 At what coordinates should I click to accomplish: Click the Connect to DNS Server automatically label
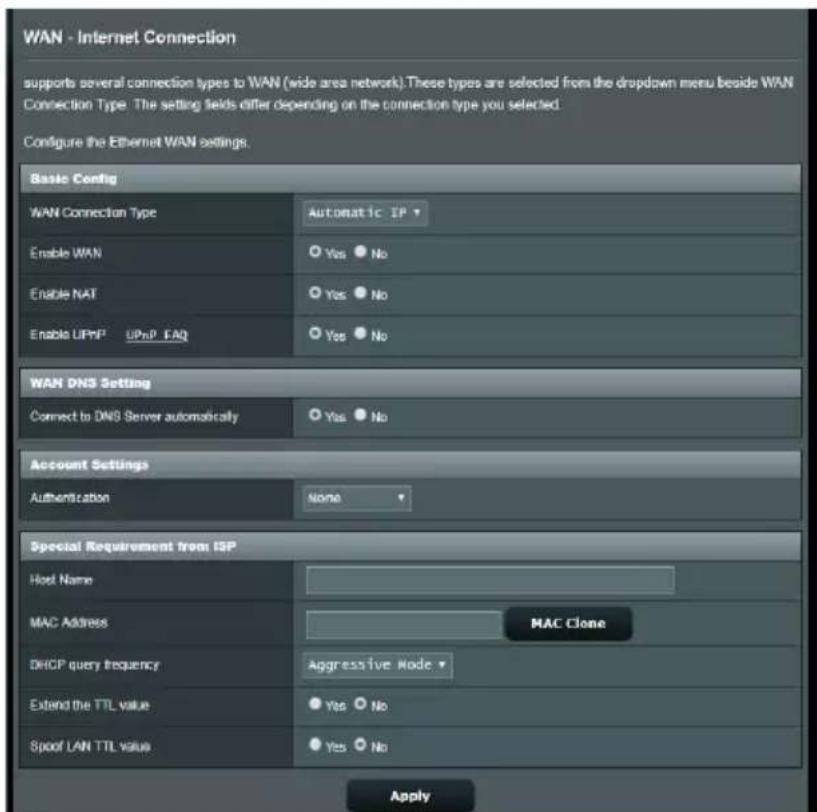coord(134,416)
